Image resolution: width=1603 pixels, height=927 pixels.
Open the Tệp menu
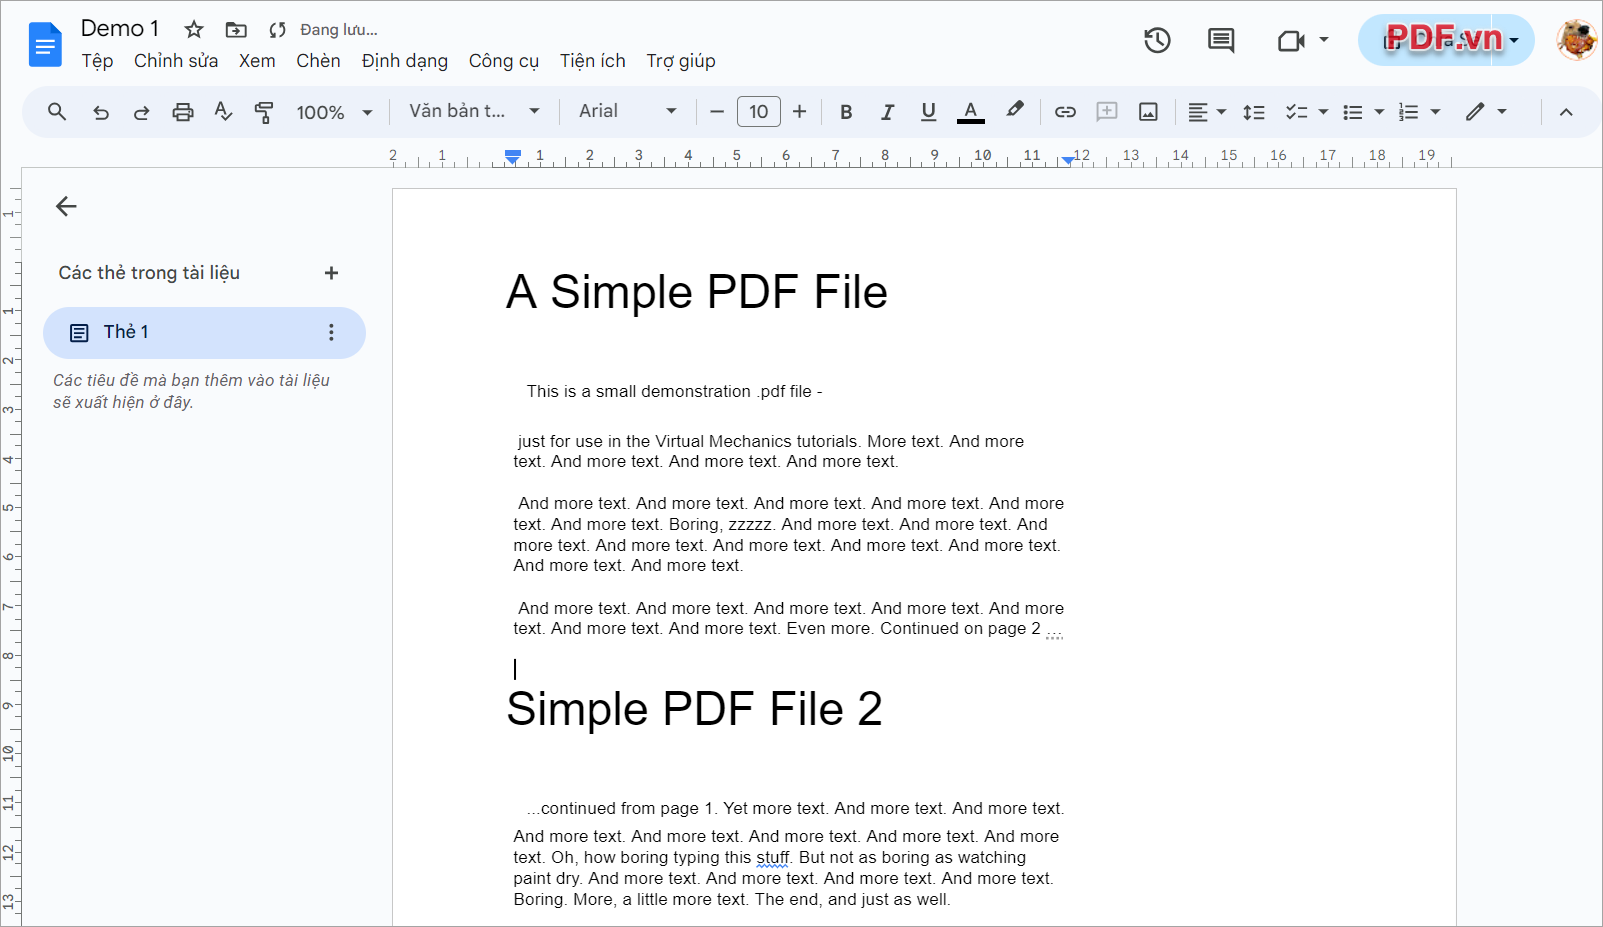click(97, 61)
